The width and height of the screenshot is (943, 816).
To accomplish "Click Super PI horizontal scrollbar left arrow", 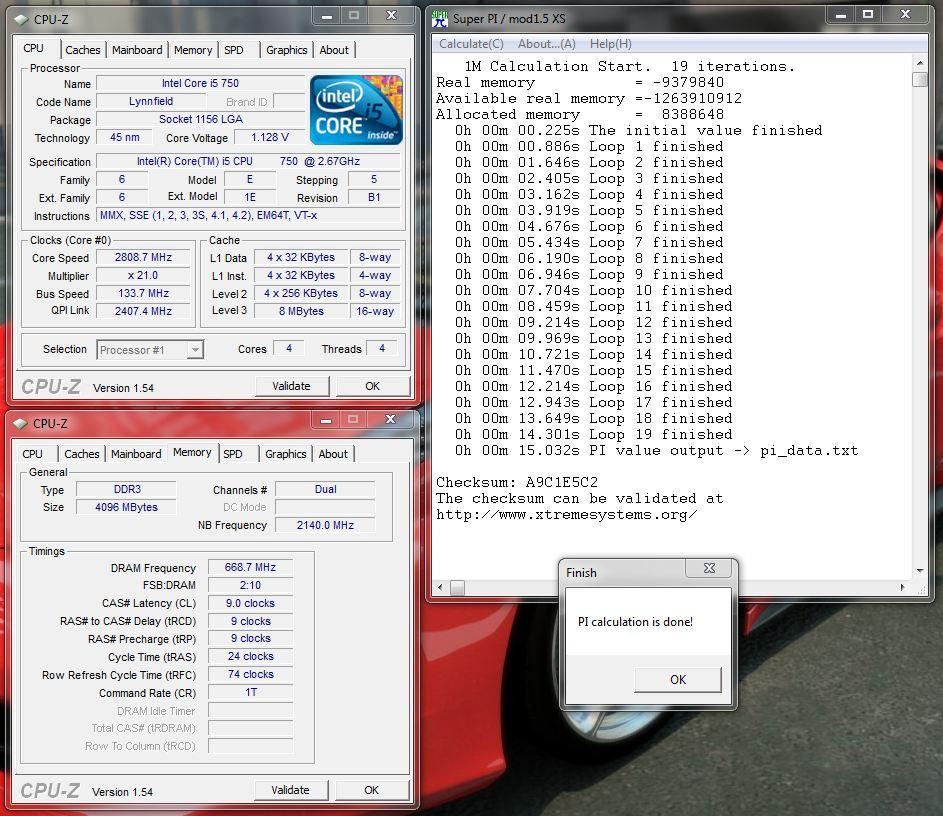I will click(x=441, y=587).
